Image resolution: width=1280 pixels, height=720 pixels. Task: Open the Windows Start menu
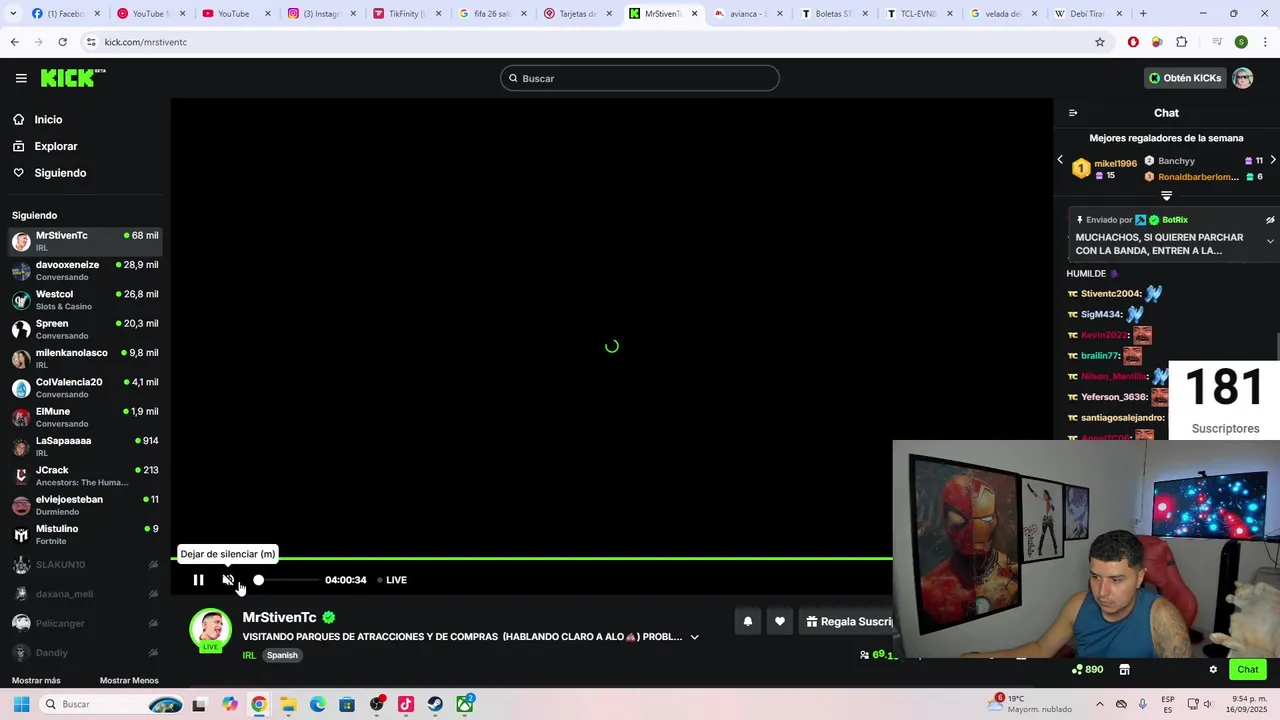pos(21,704)
